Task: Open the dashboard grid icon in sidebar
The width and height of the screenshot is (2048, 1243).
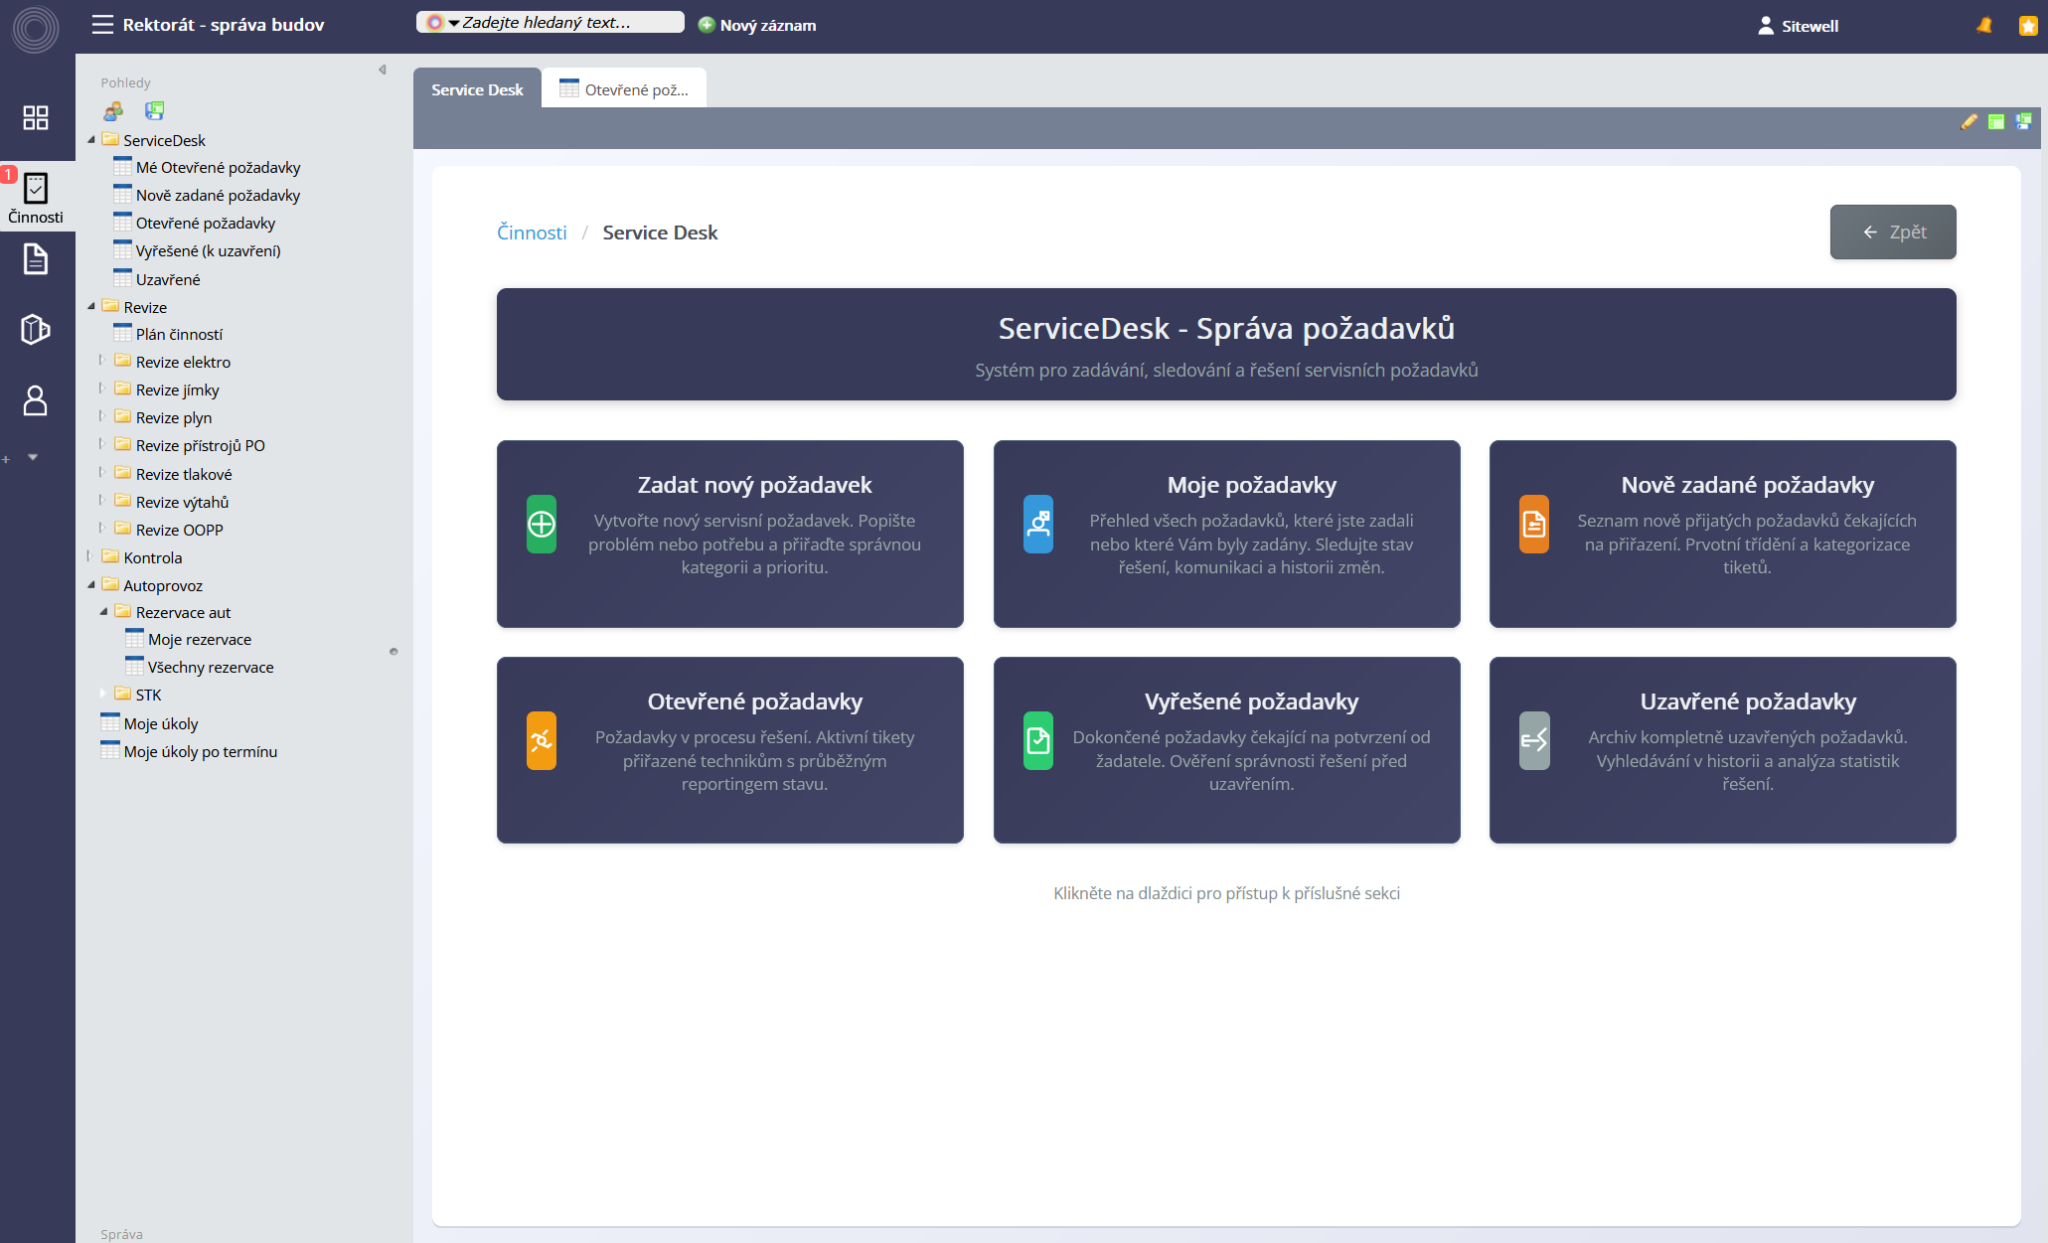Action: [x=35, y=117]
